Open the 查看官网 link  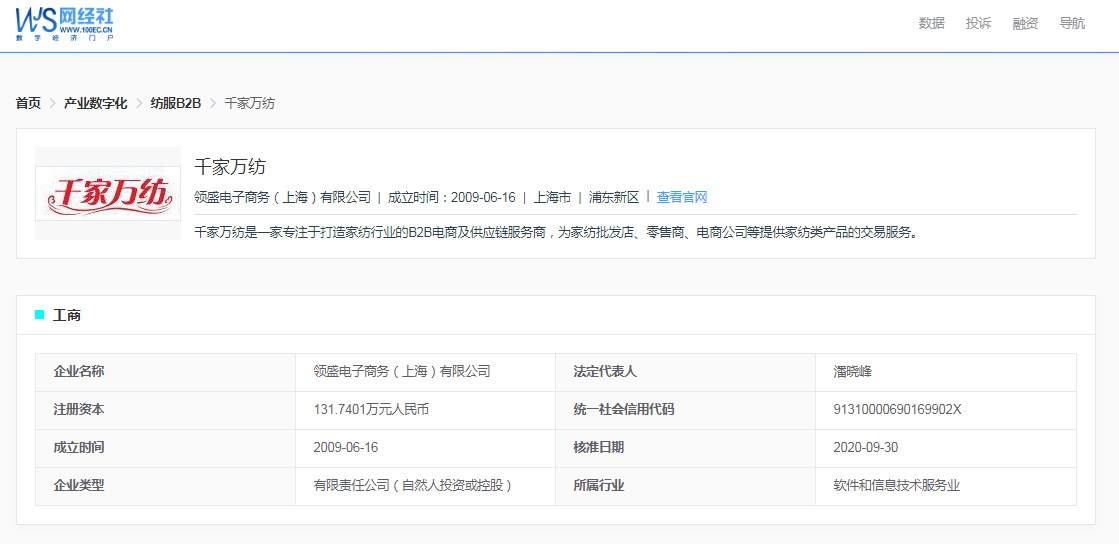[x=682, y=197]
